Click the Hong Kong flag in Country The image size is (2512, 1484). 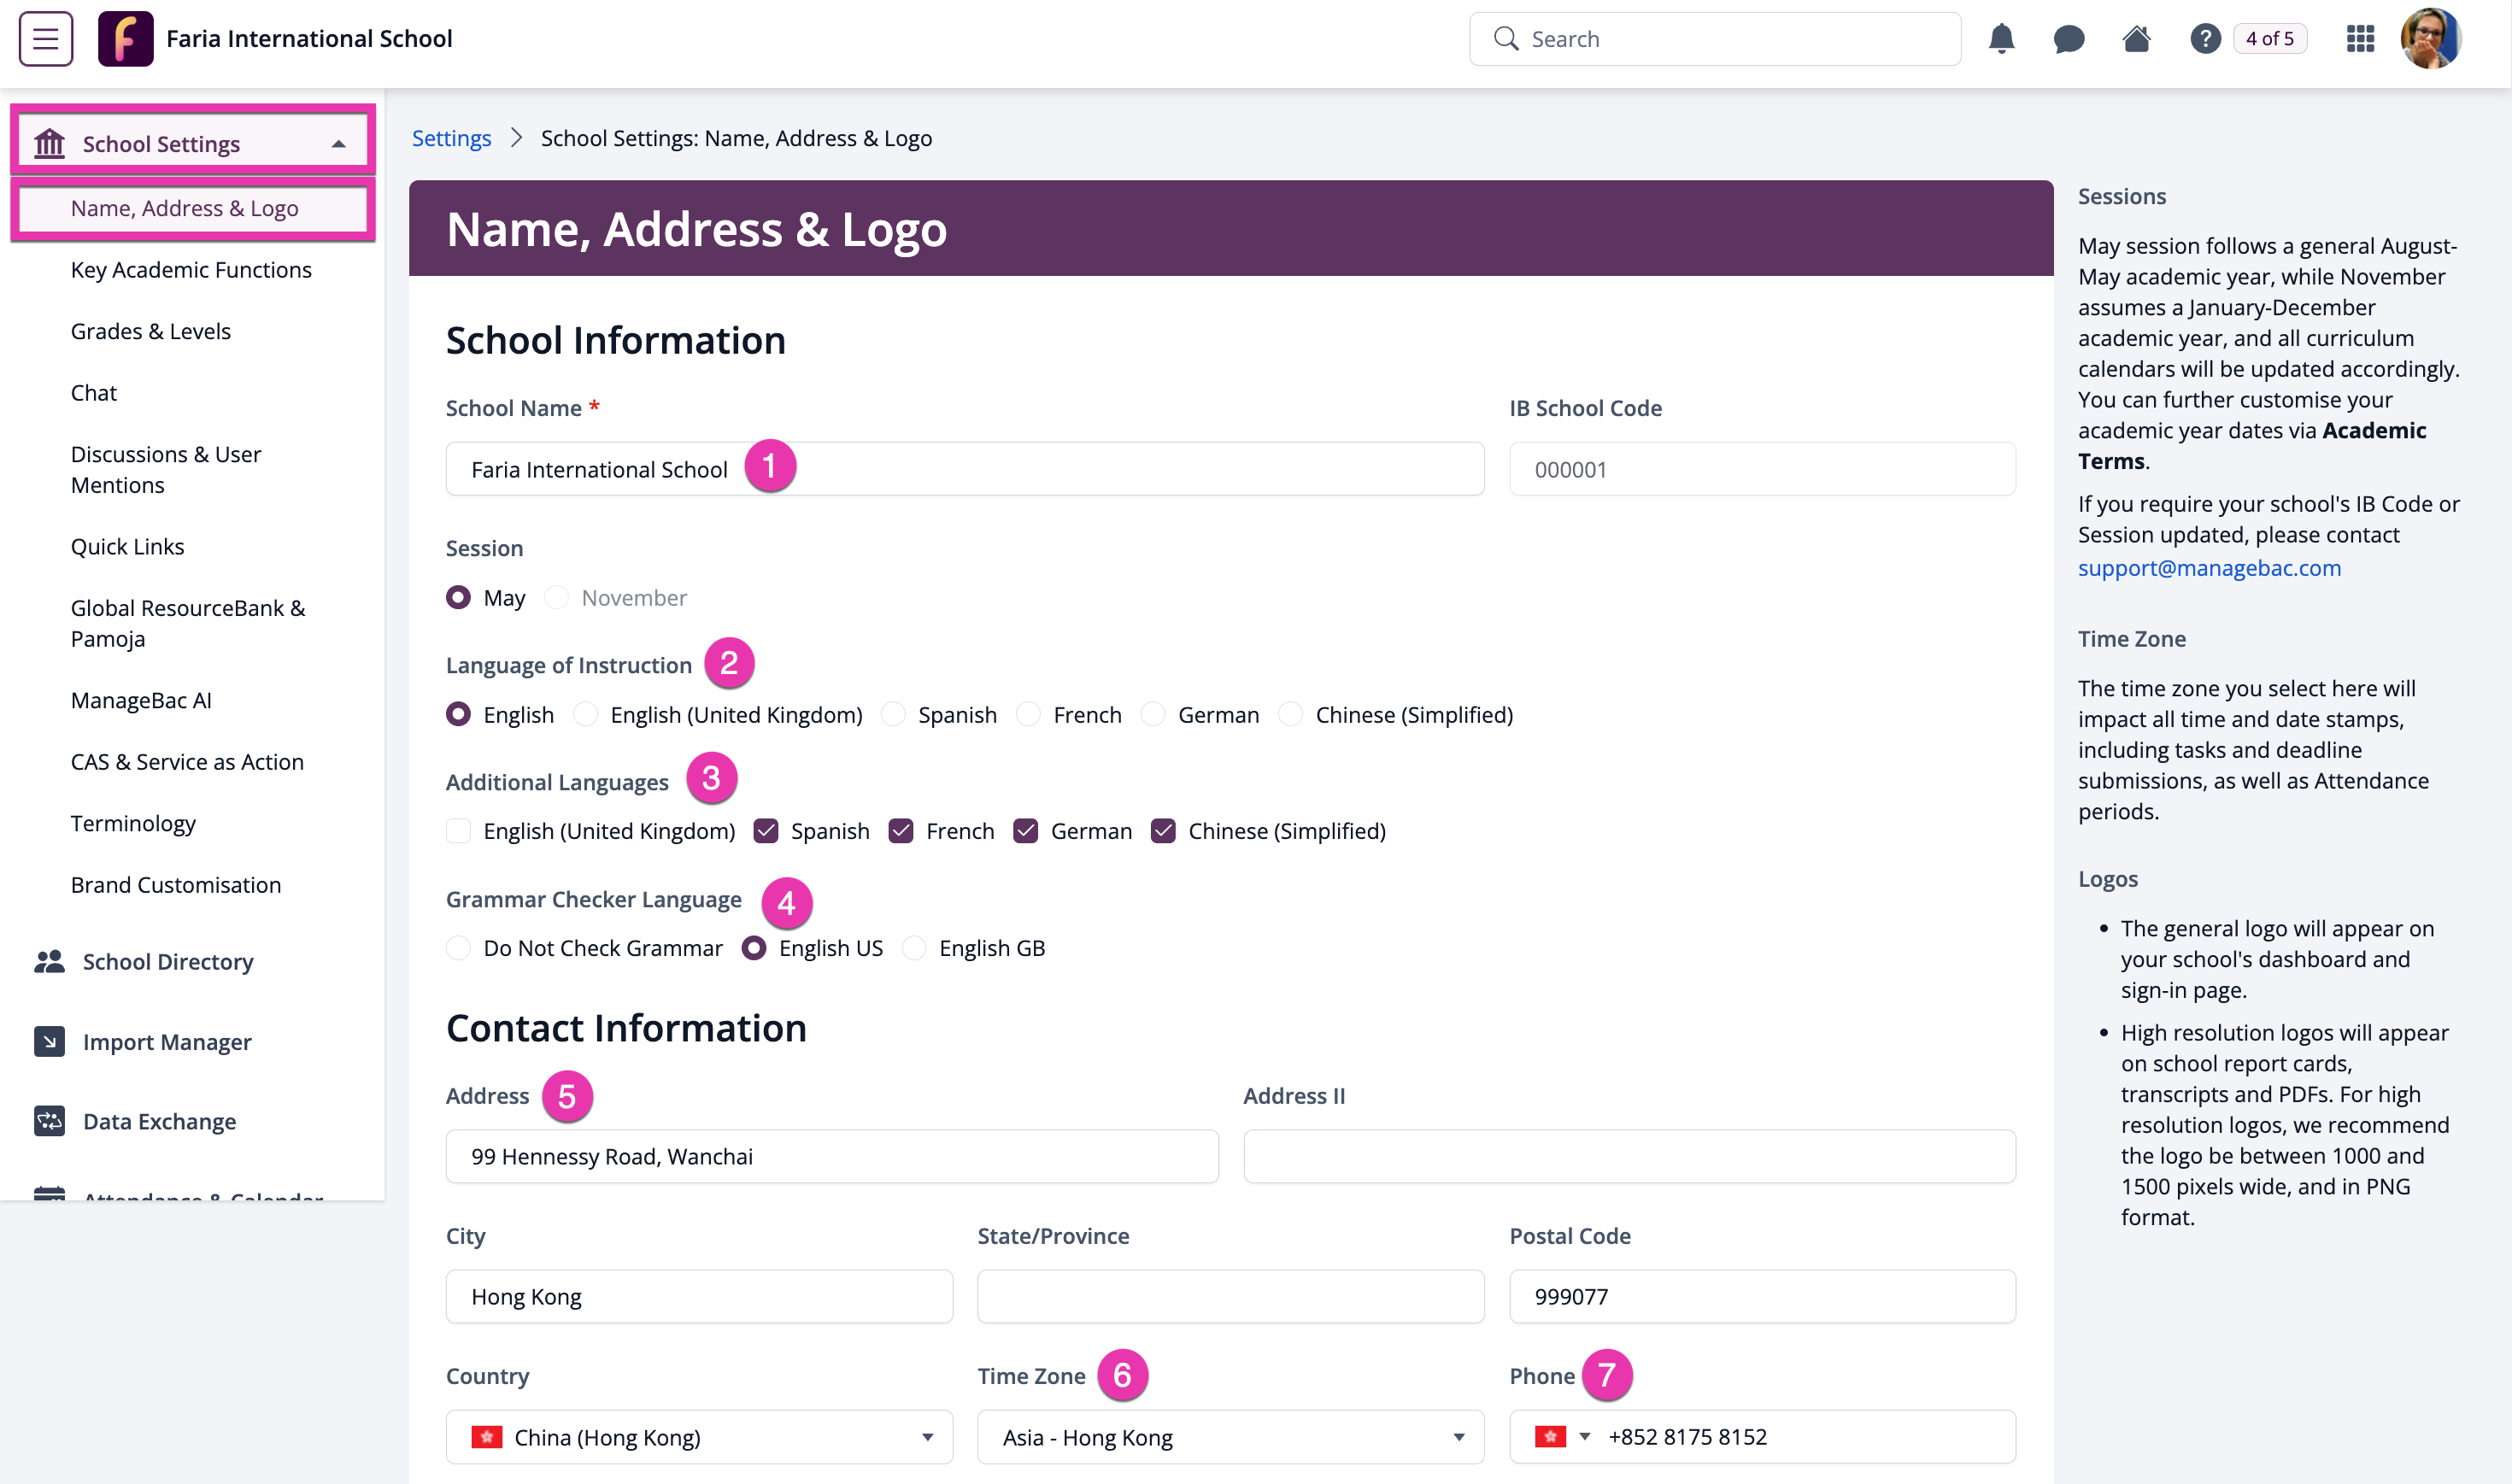pyautogui.click(x=487, y=1437)
